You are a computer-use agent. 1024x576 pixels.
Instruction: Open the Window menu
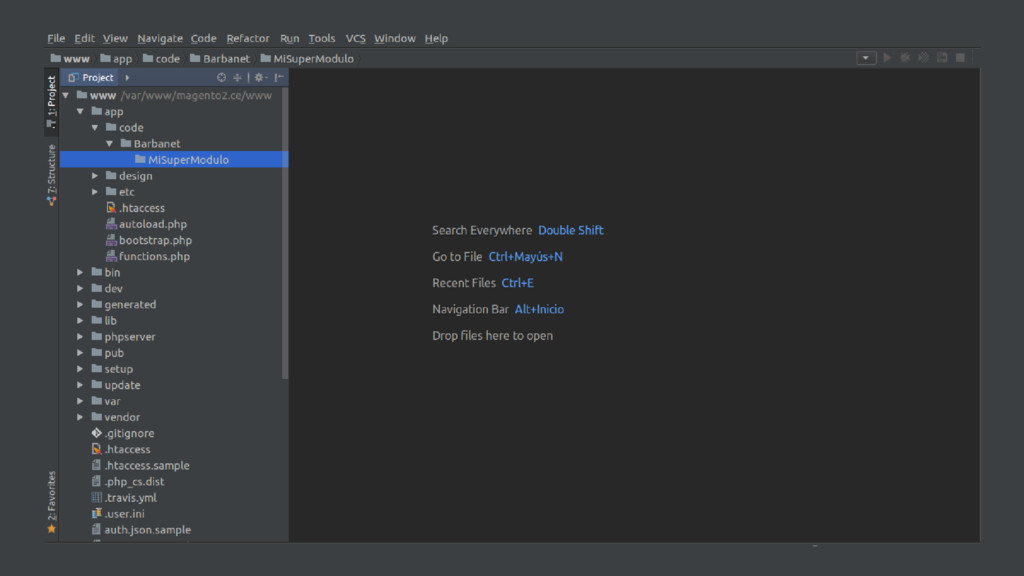tap(394, 39)
